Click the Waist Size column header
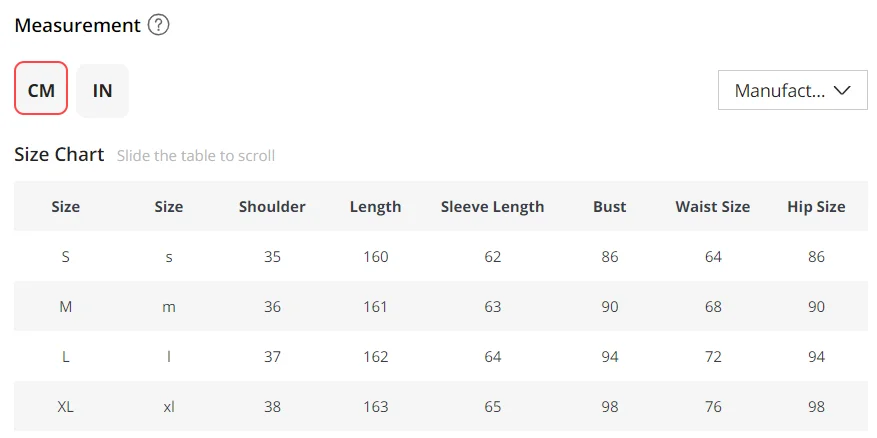This screenshot has height=438, width=877. click(x=712, y=207)
